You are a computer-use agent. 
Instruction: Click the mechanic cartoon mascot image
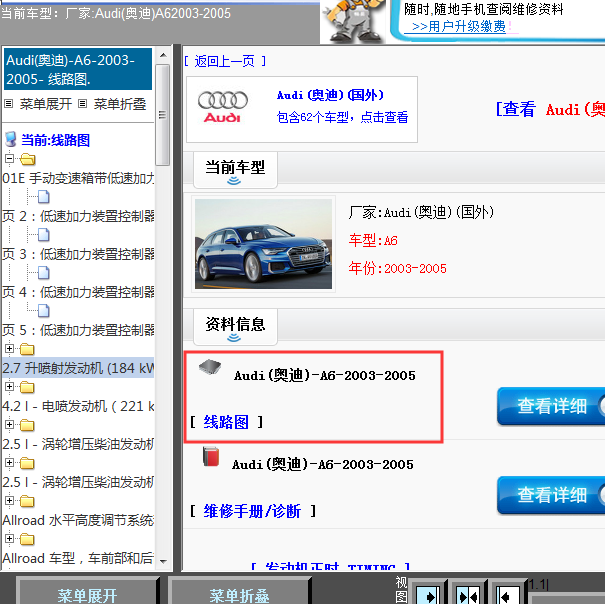[355, 21]
